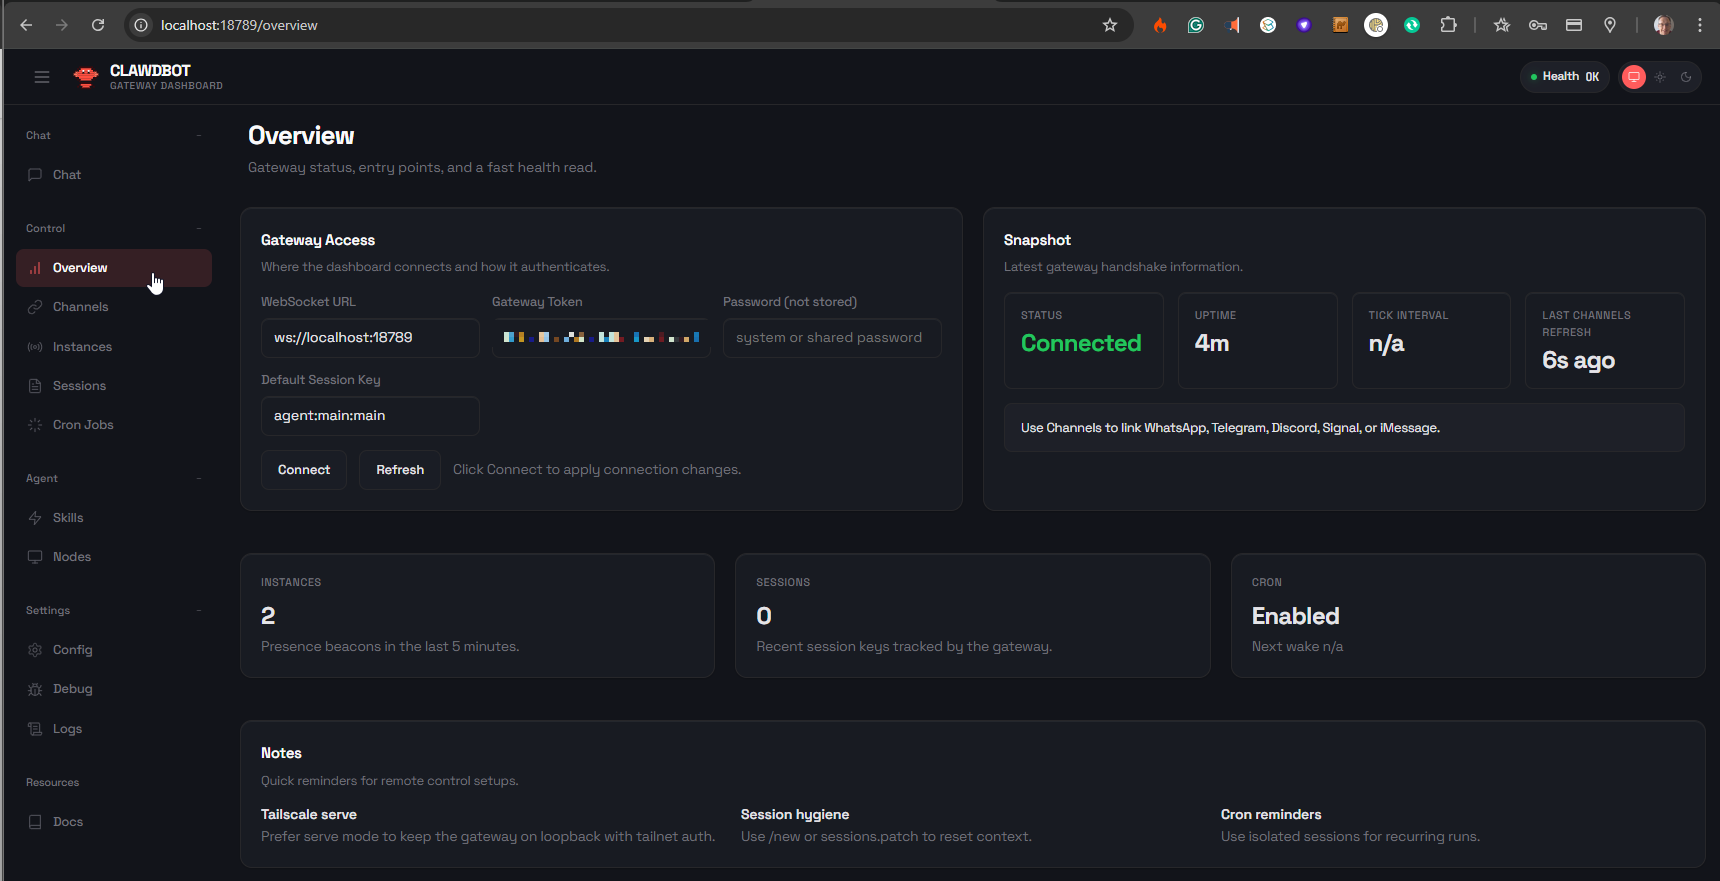The width and height of the screenshot is (1720, 881).
Task: Open the Config settings page
Action: (72, 650)
